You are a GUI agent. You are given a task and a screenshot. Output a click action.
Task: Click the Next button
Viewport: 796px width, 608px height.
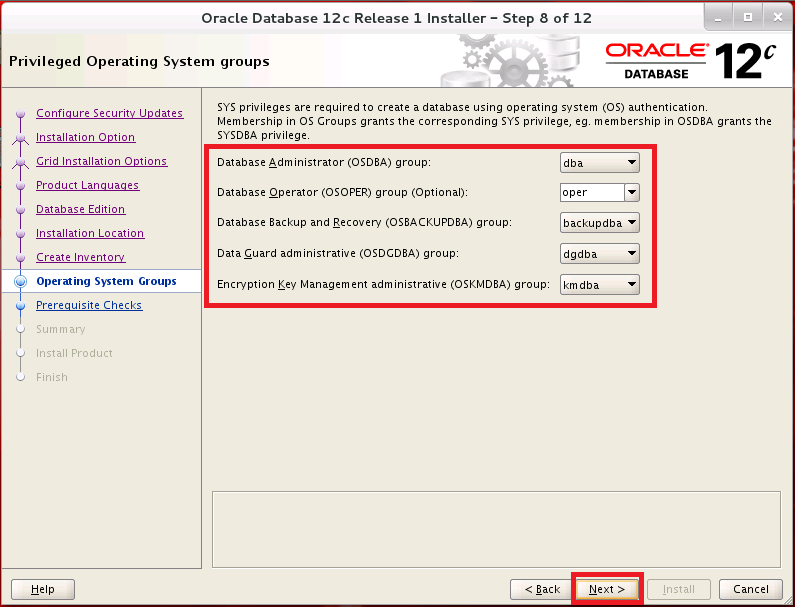point(607,589)
